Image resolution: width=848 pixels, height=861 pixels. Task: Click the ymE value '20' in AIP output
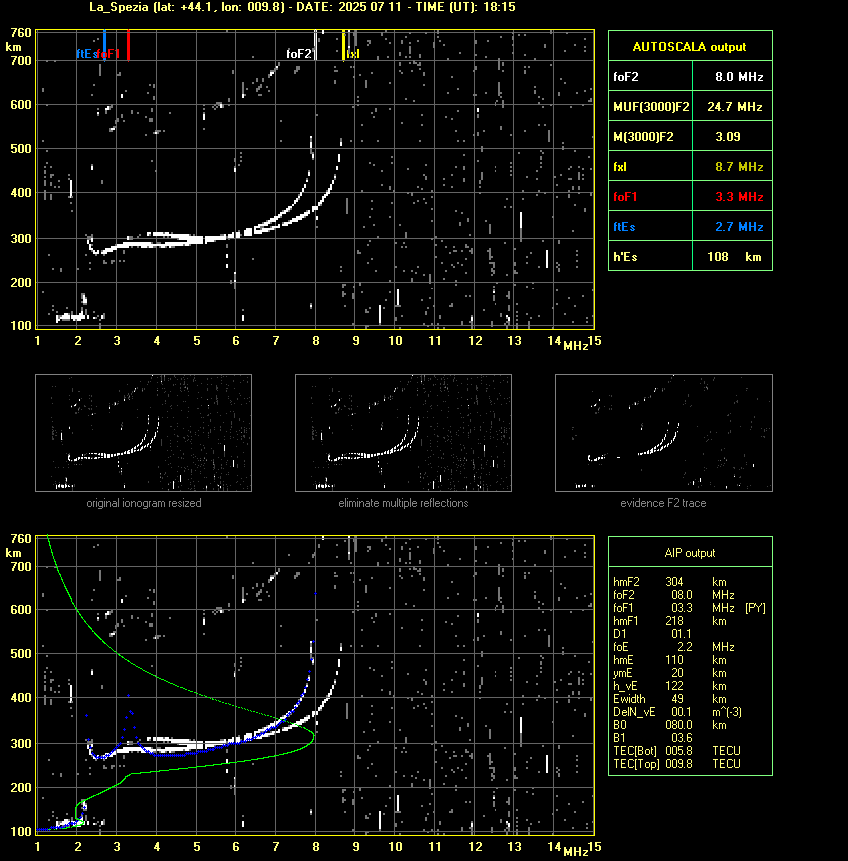[677, 673]
